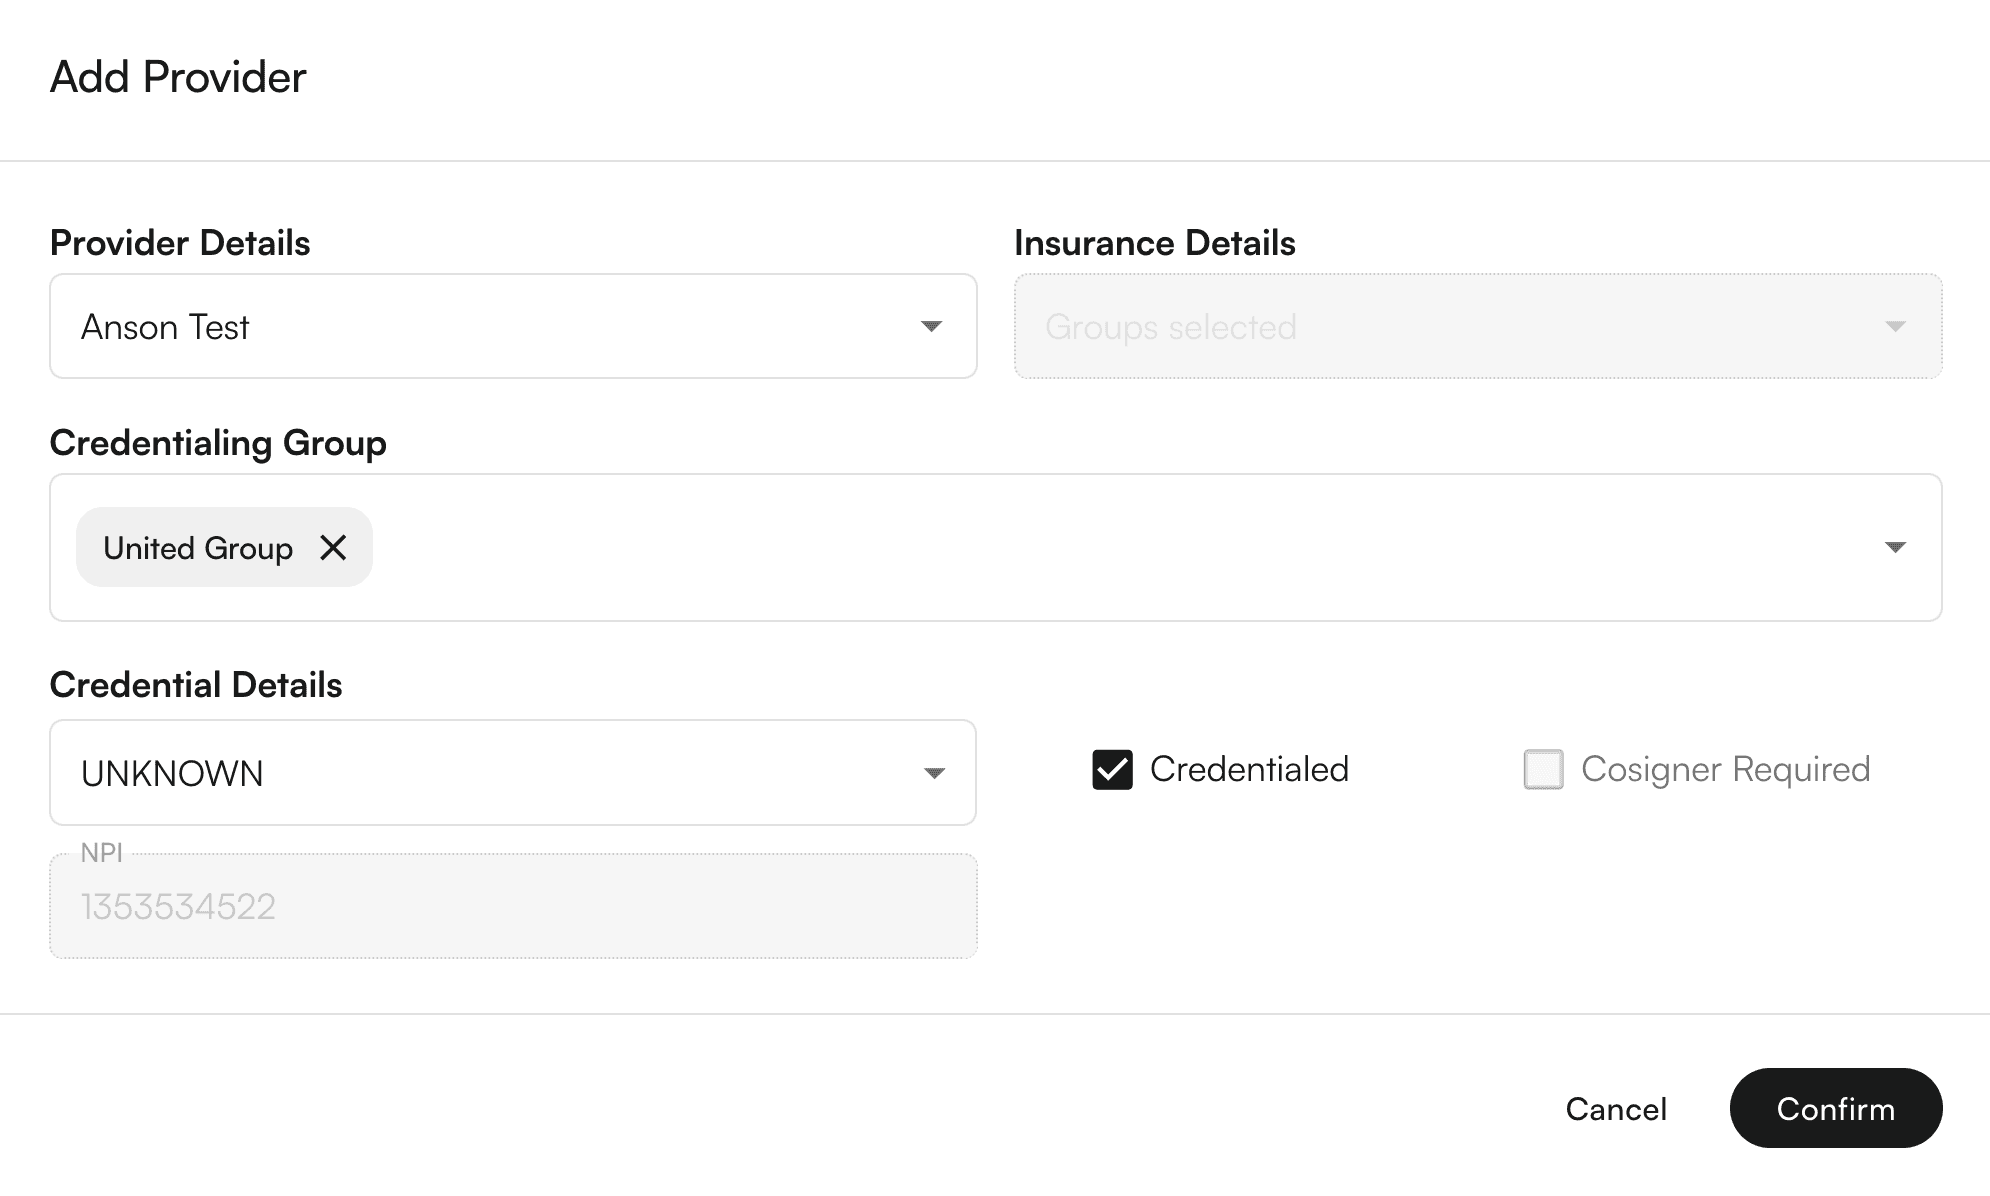Click the UNKNOWN dropdown caret icon
1990x1196 pixels.
point(934,773)
